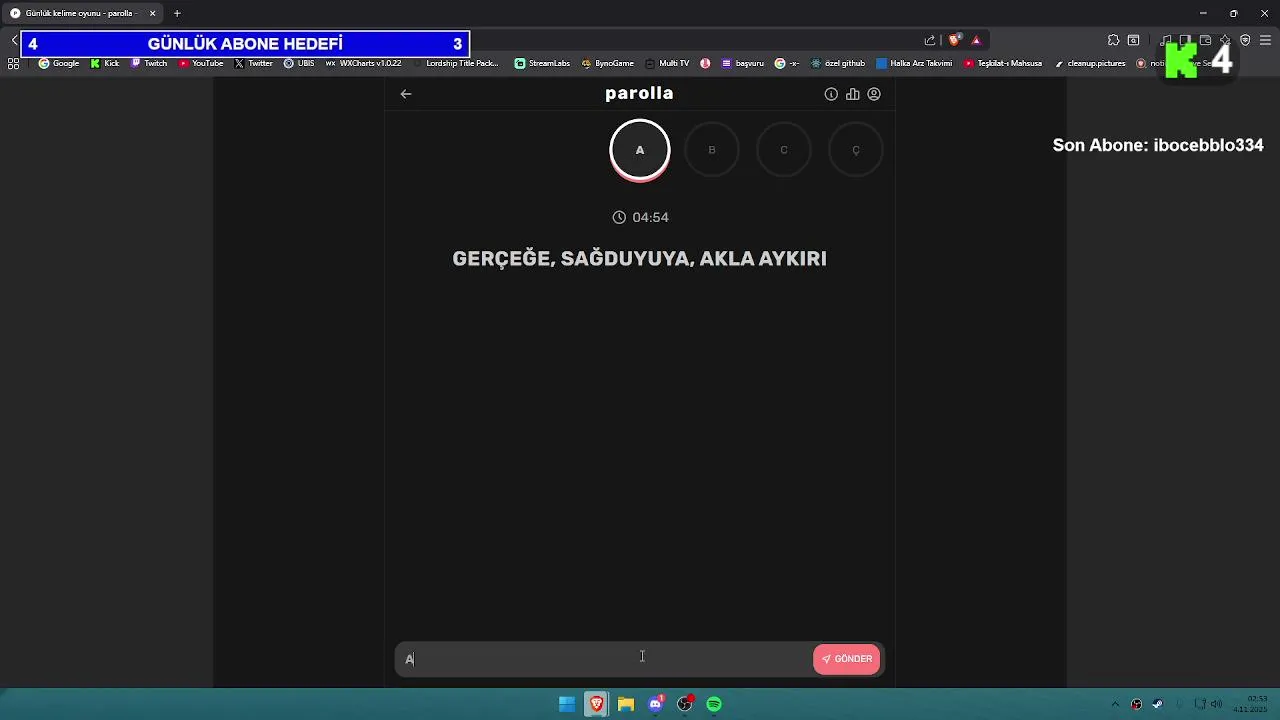Open Spotify from the taskbar
Image resolution: width=1280 pixels, height=720 pixels.
[x=714, y=704]
